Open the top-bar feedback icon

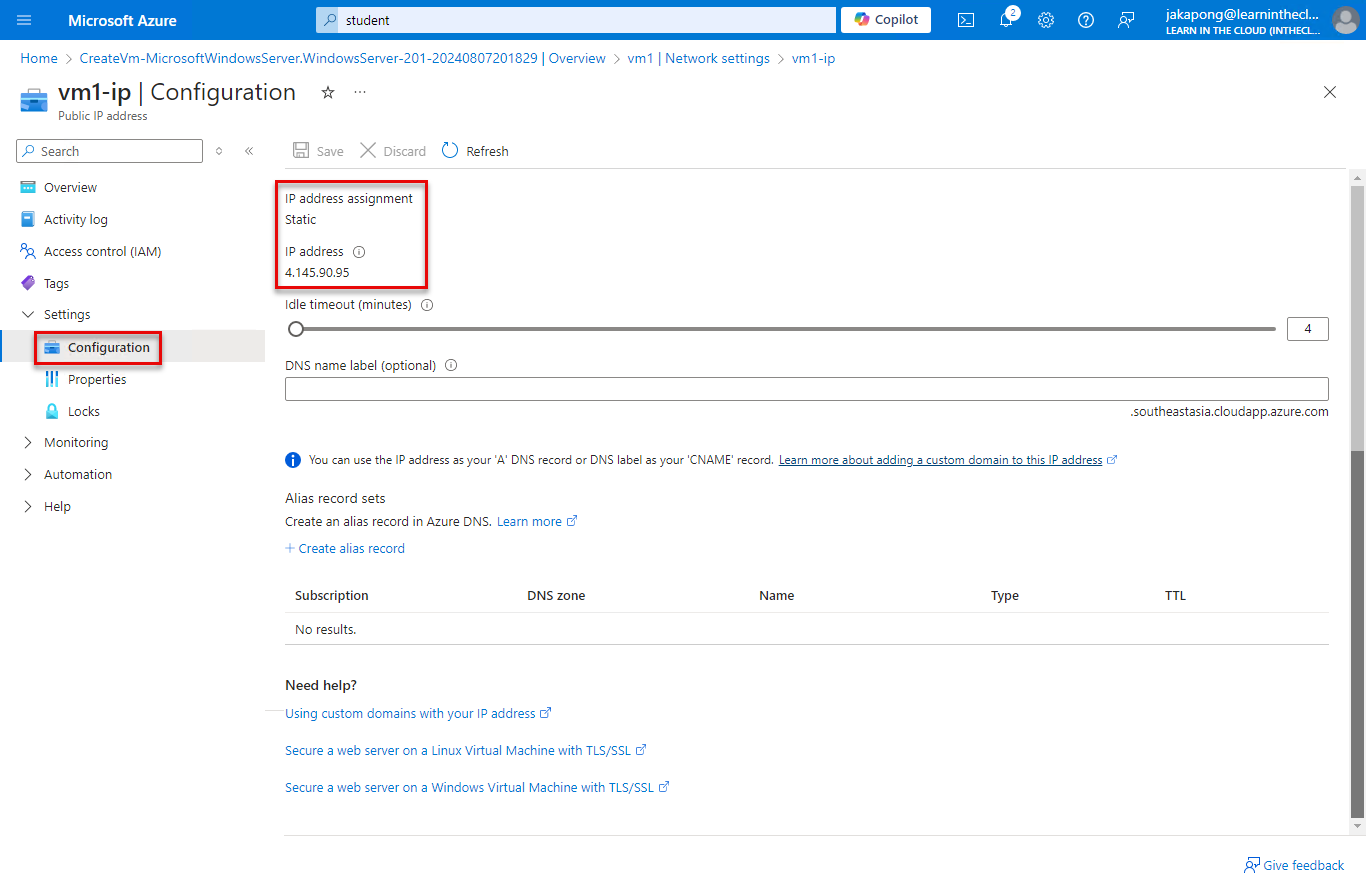coord(1126,20)
